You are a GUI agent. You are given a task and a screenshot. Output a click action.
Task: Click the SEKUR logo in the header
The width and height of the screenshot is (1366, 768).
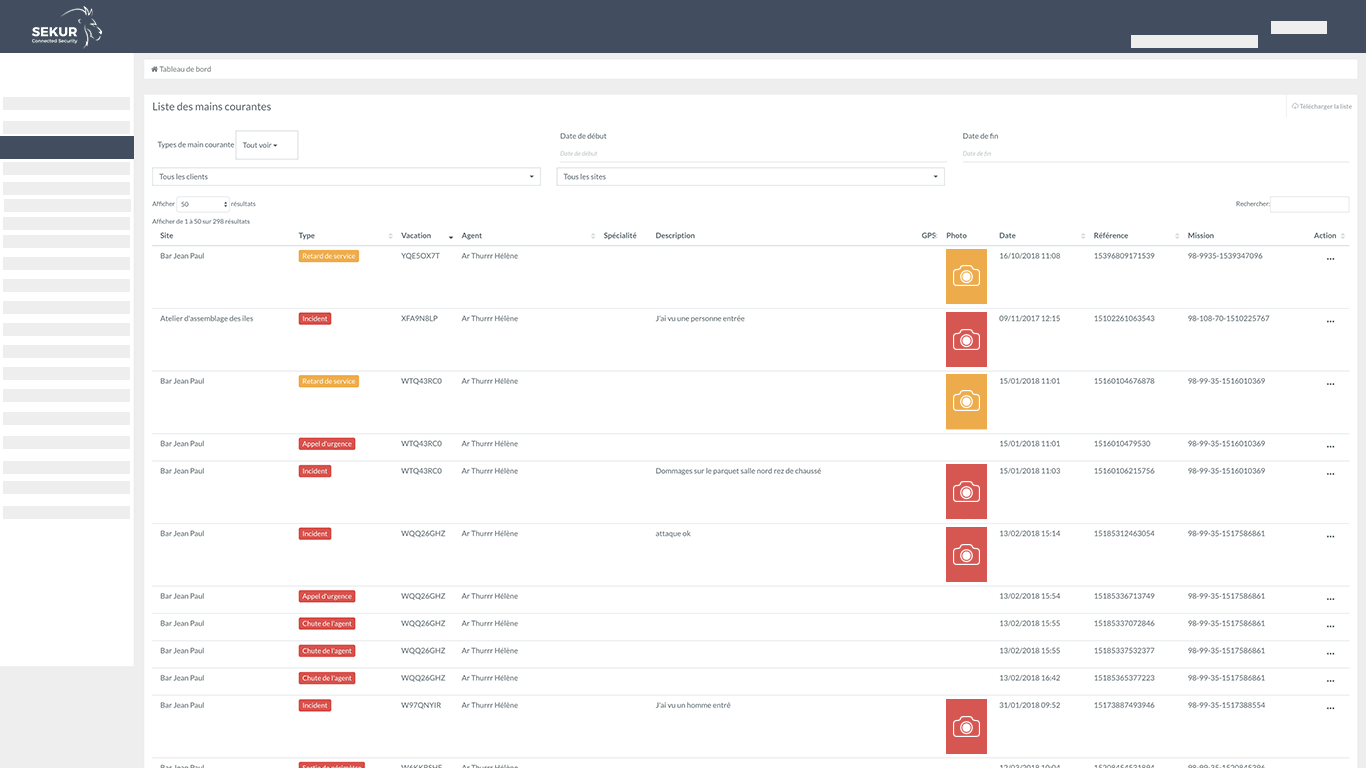point(67,27)
